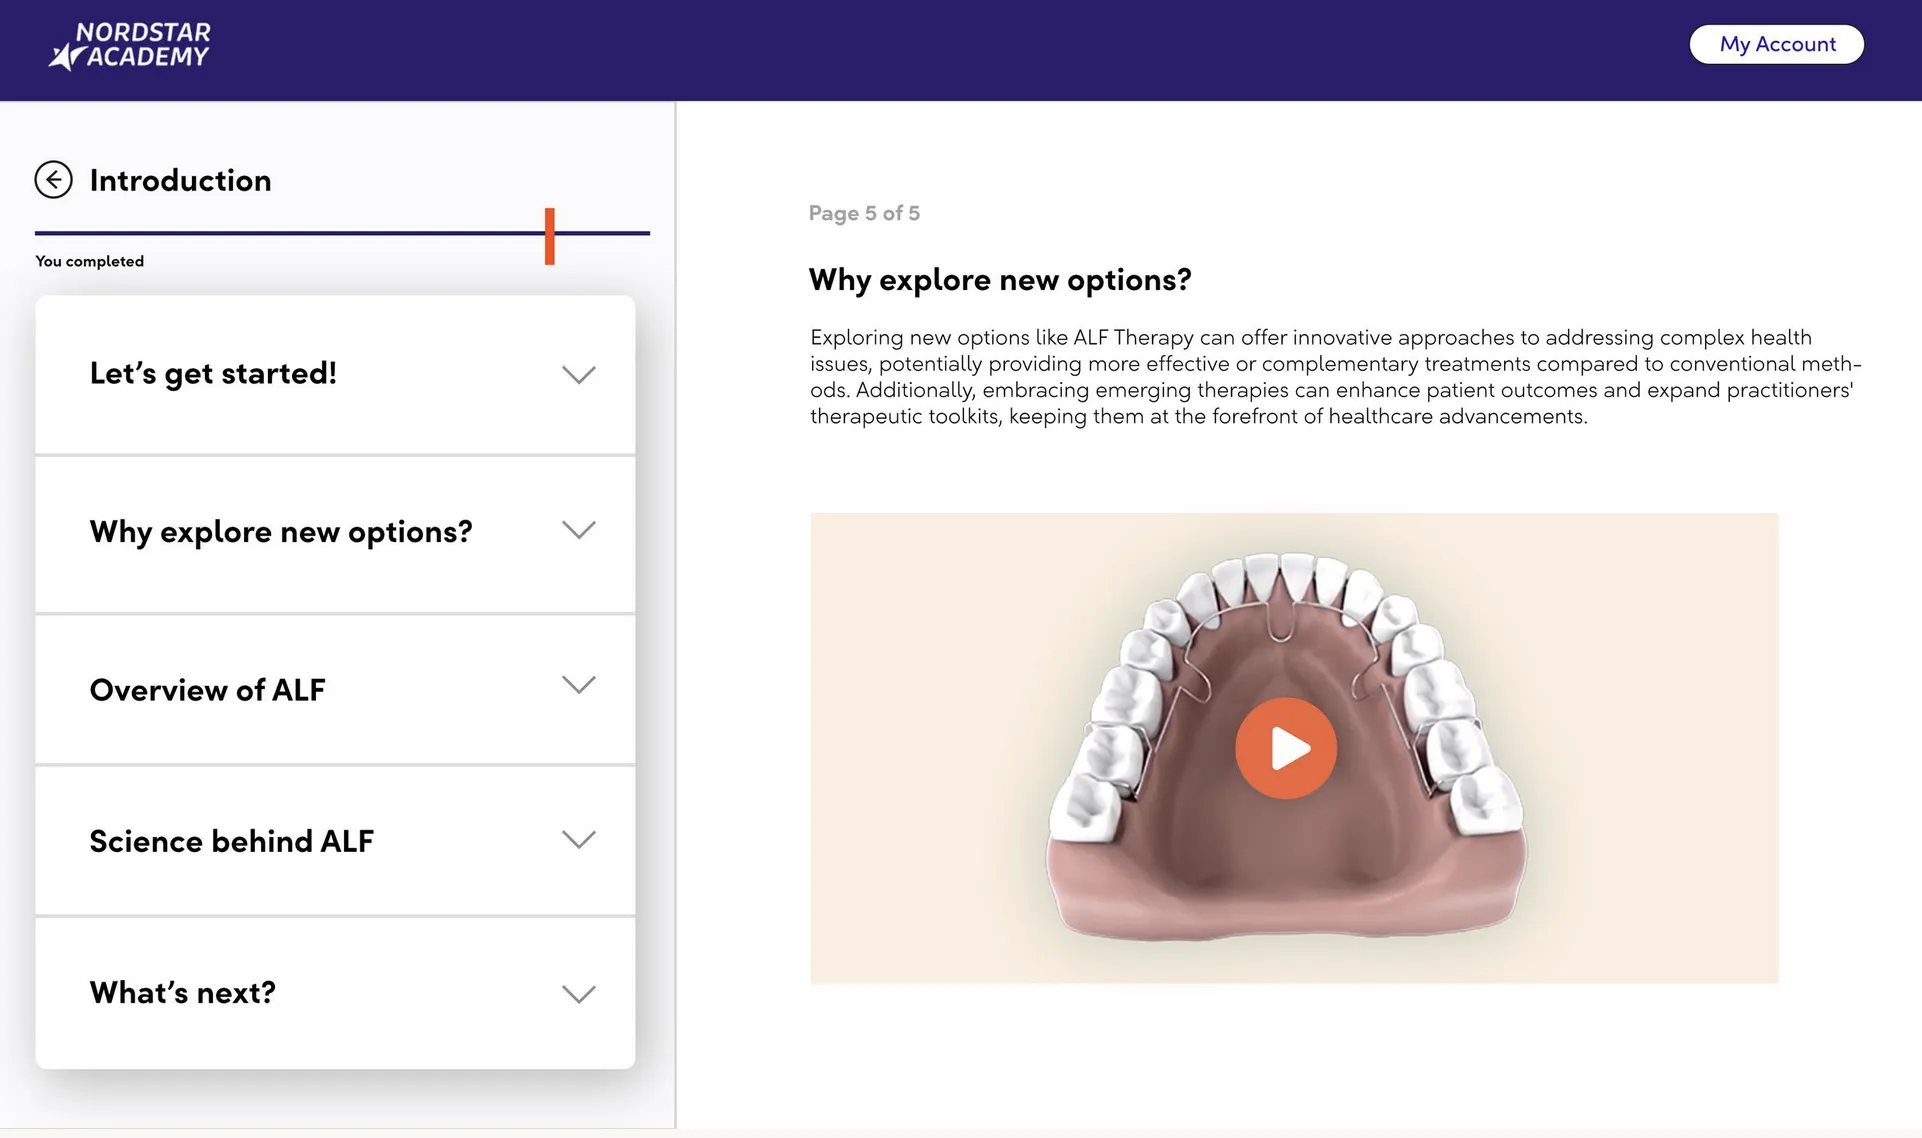Expand the What's next chevron
This screenshot has height=1138, width=1922.
pyautogui.click(x=579, y=994)
